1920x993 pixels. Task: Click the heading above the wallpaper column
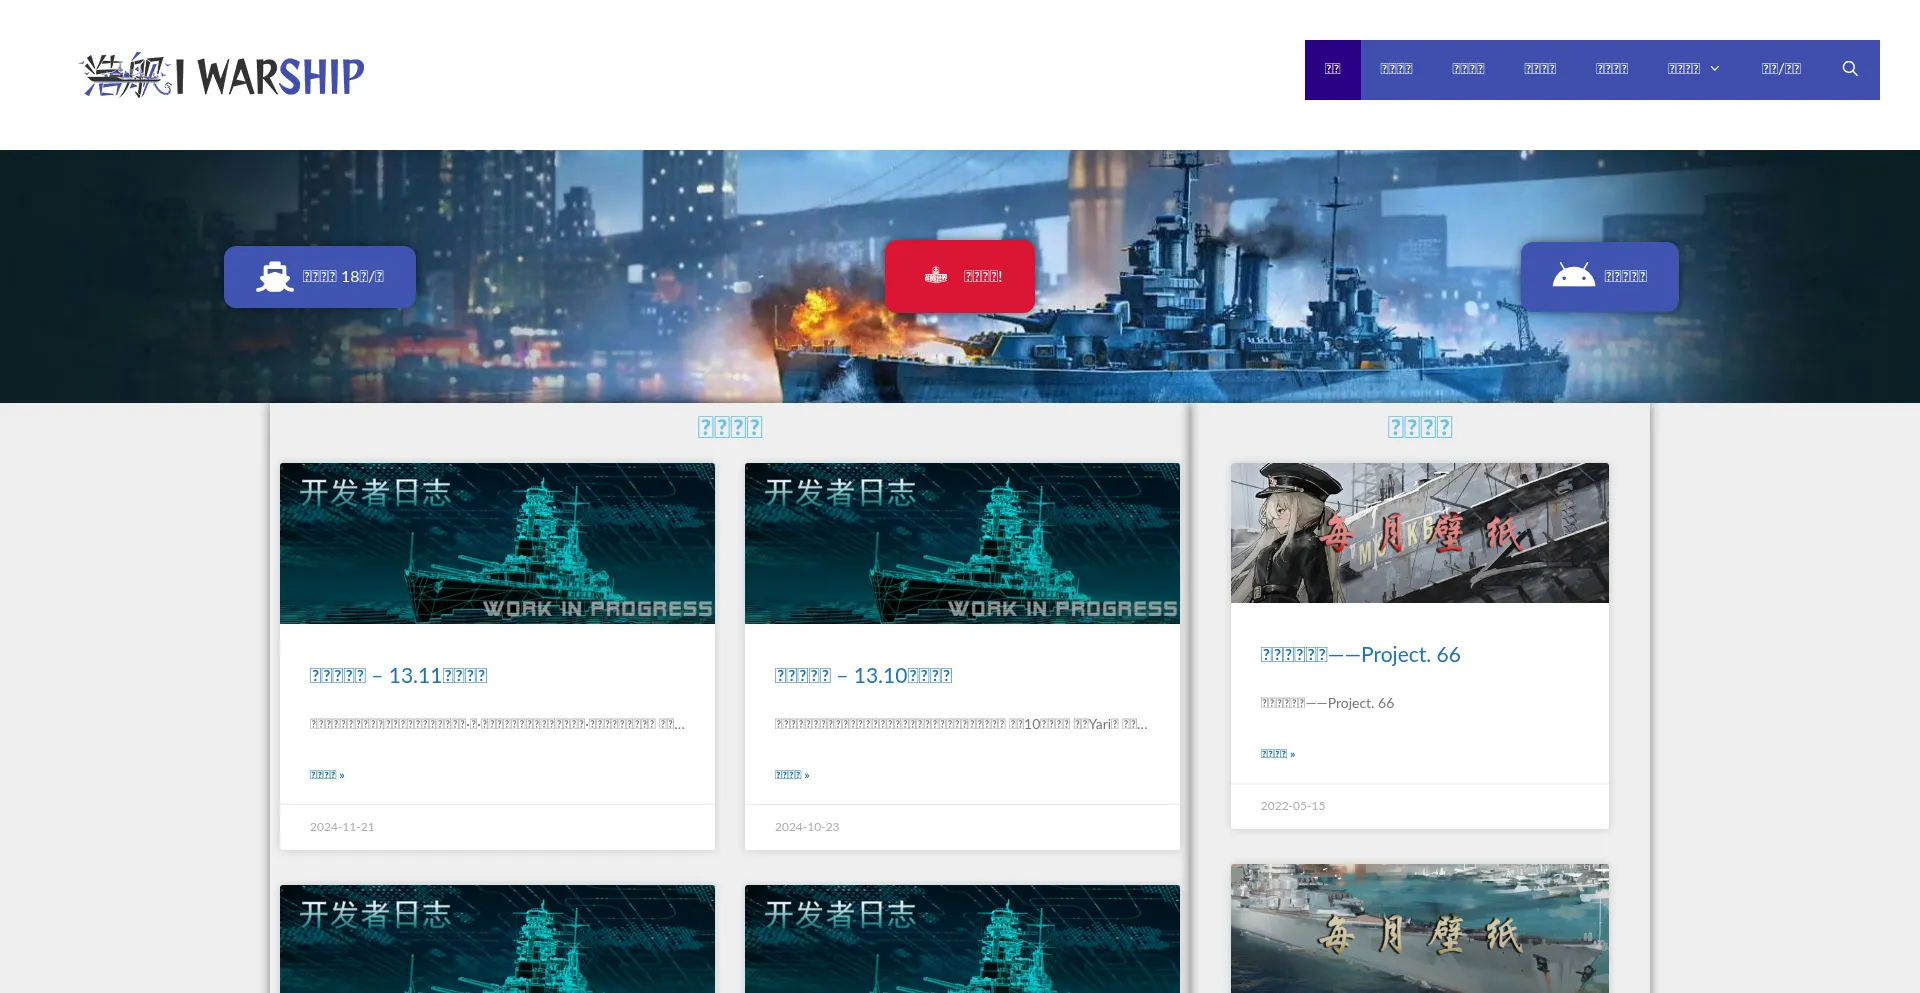(x=1419, y=427)
